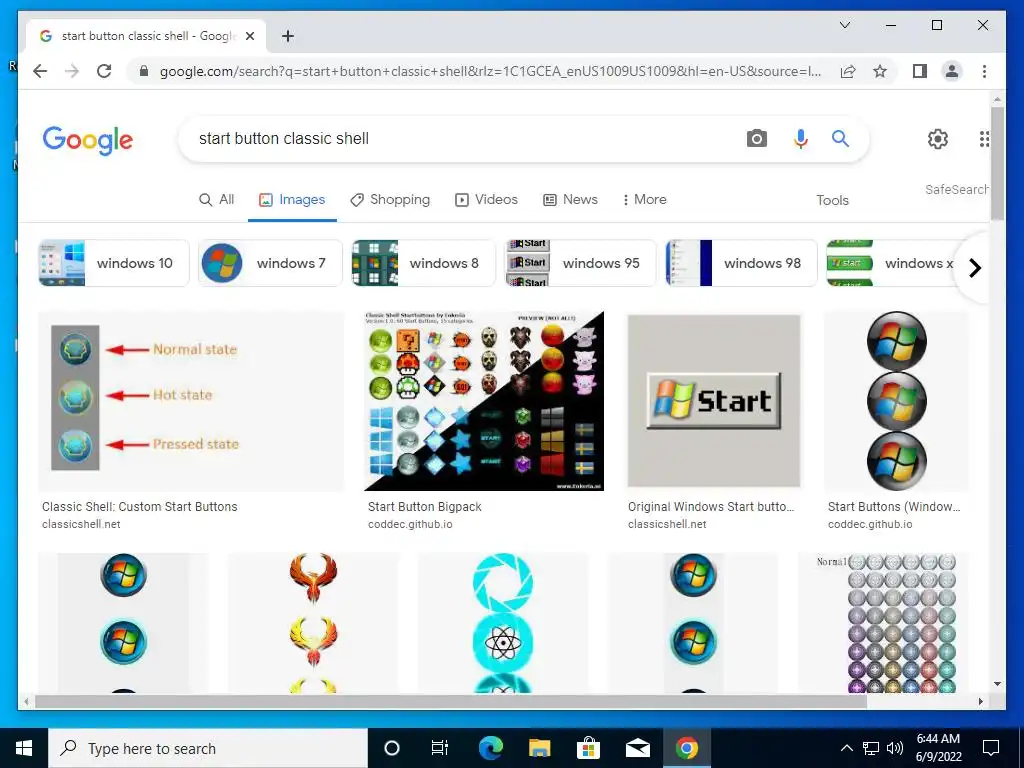Expand the More search options menu
The width and height of the screenshot is (1024, 768).
point(644,200)
